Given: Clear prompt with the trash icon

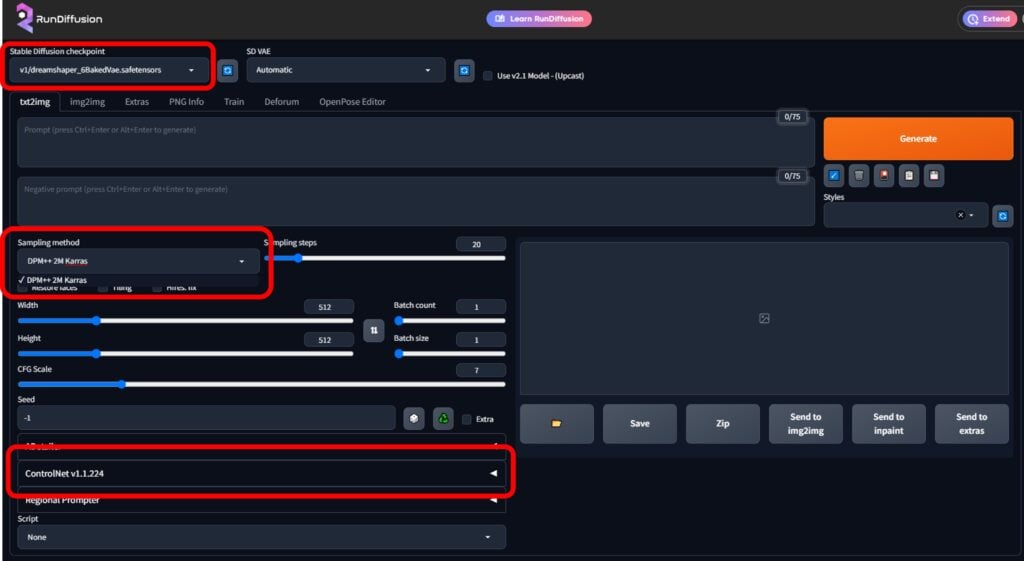Looking at the screenshot, I should pyautogui.click(x=859, y=175).
